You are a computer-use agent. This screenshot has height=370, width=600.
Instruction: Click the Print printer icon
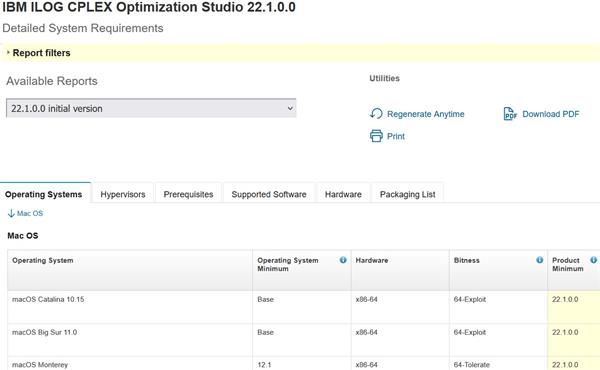(376, 136)
